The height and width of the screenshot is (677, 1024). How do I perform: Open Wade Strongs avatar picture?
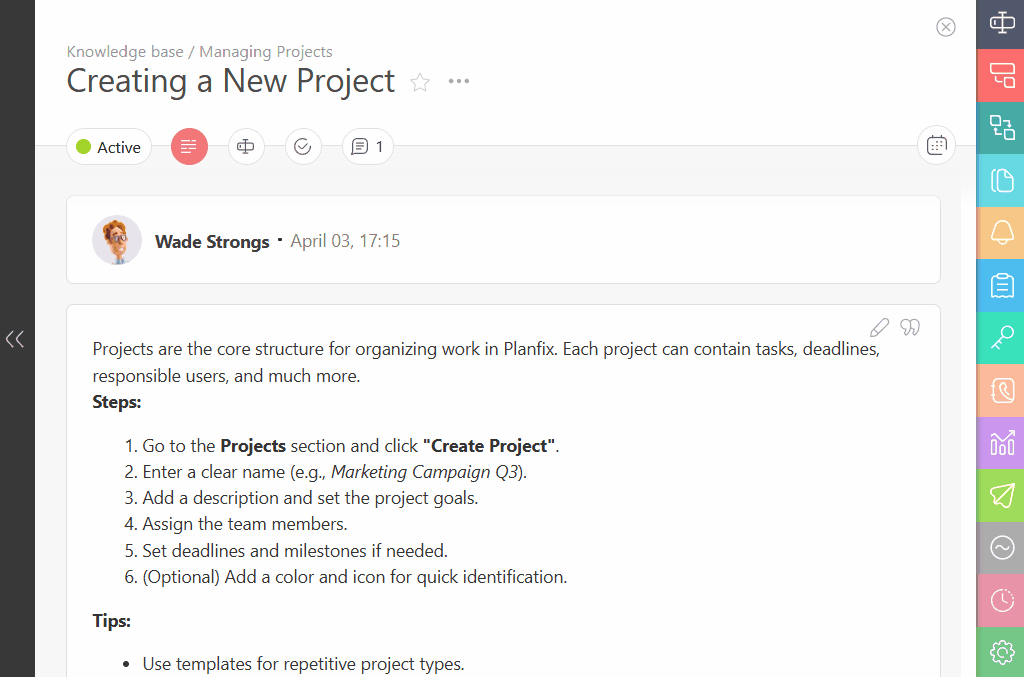tap(117, 240)
